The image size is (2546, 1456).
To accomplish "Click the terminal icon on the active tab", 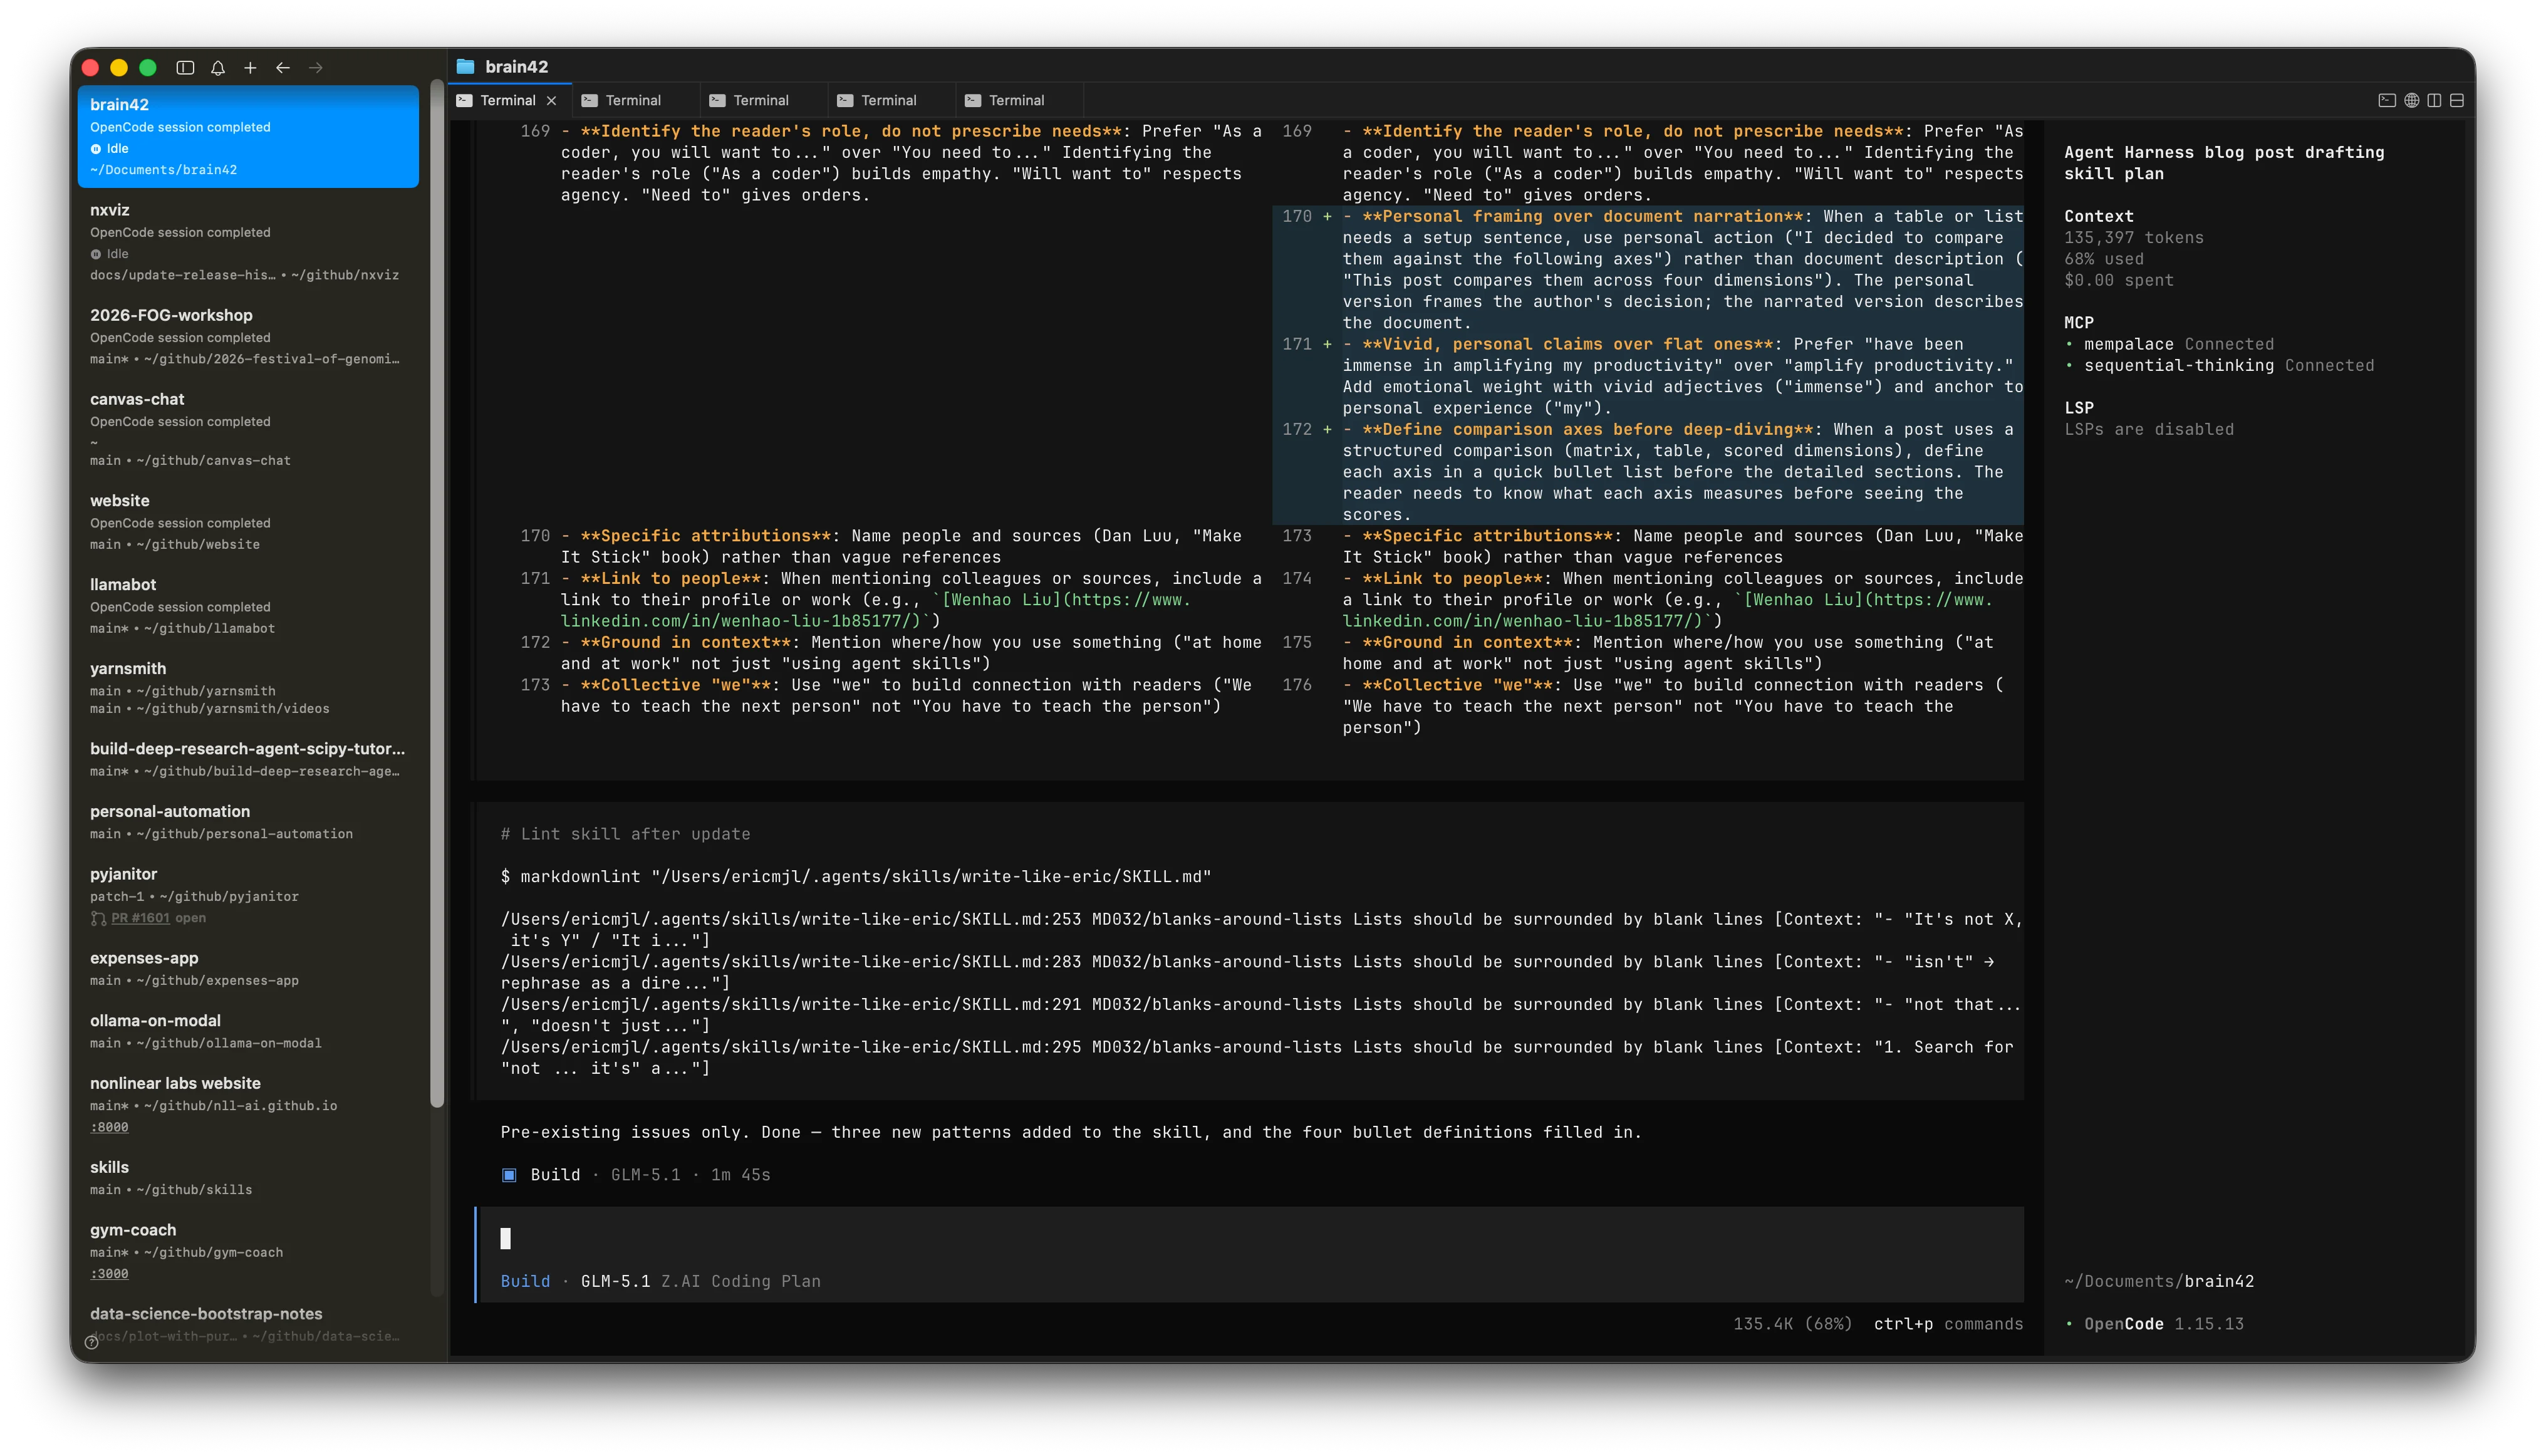I will [464, 100].
